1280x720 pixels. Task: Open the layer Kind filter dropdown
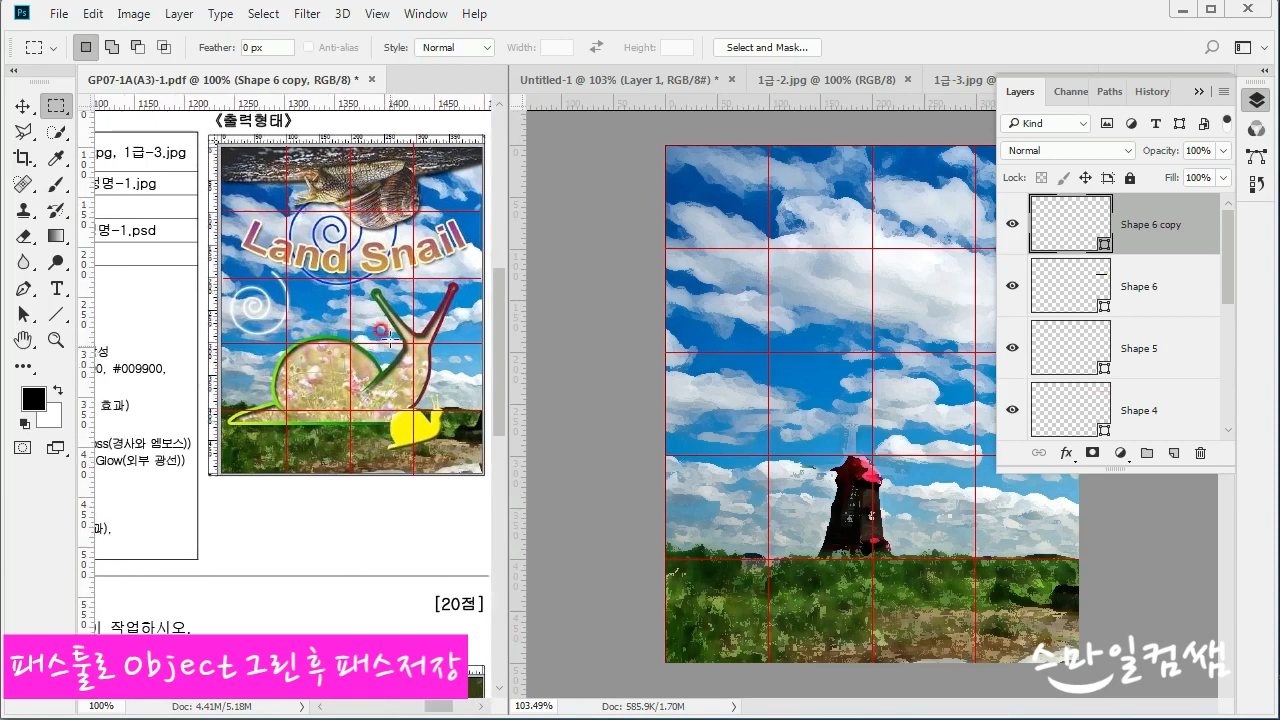pyautogui.click(x=1046, y=124)
